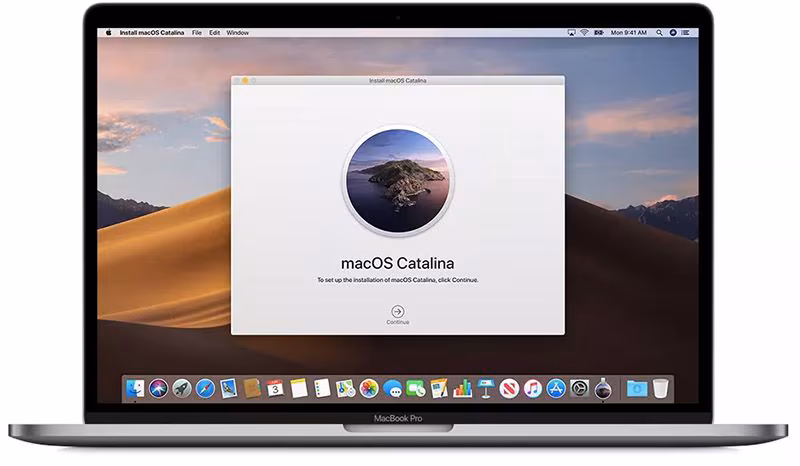Open the Window menu
Viewport: 800px width, 466px height.
pyautogui.click(x=237, y=33)
